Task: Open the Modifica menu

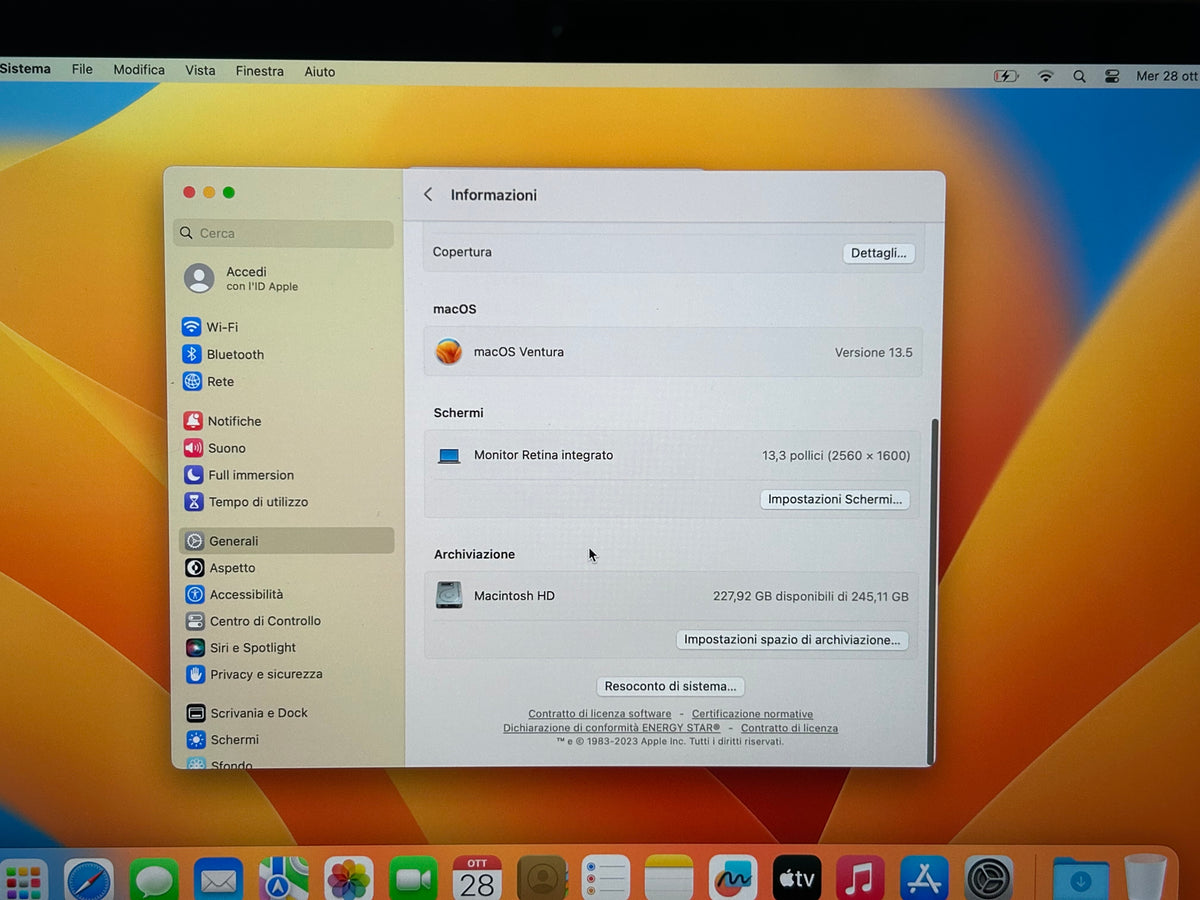Action: click(139, 70)
